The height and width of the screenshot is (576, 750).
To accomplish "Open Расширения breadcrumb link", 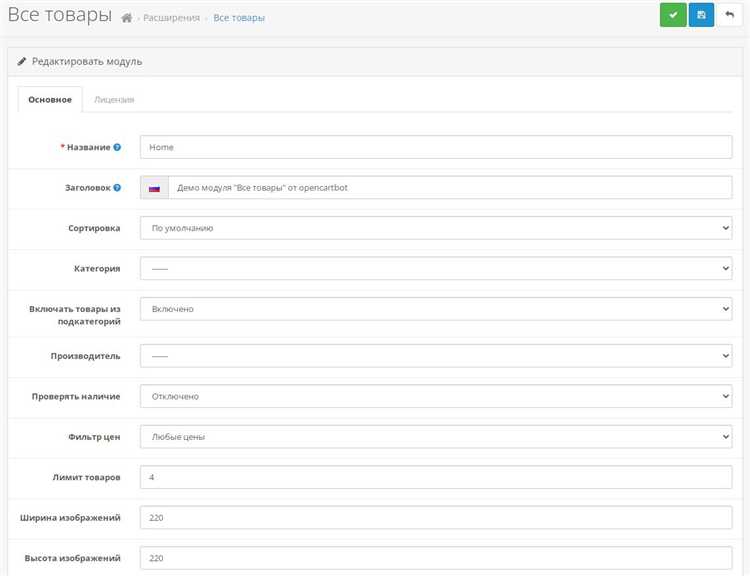I will (170, 18).
